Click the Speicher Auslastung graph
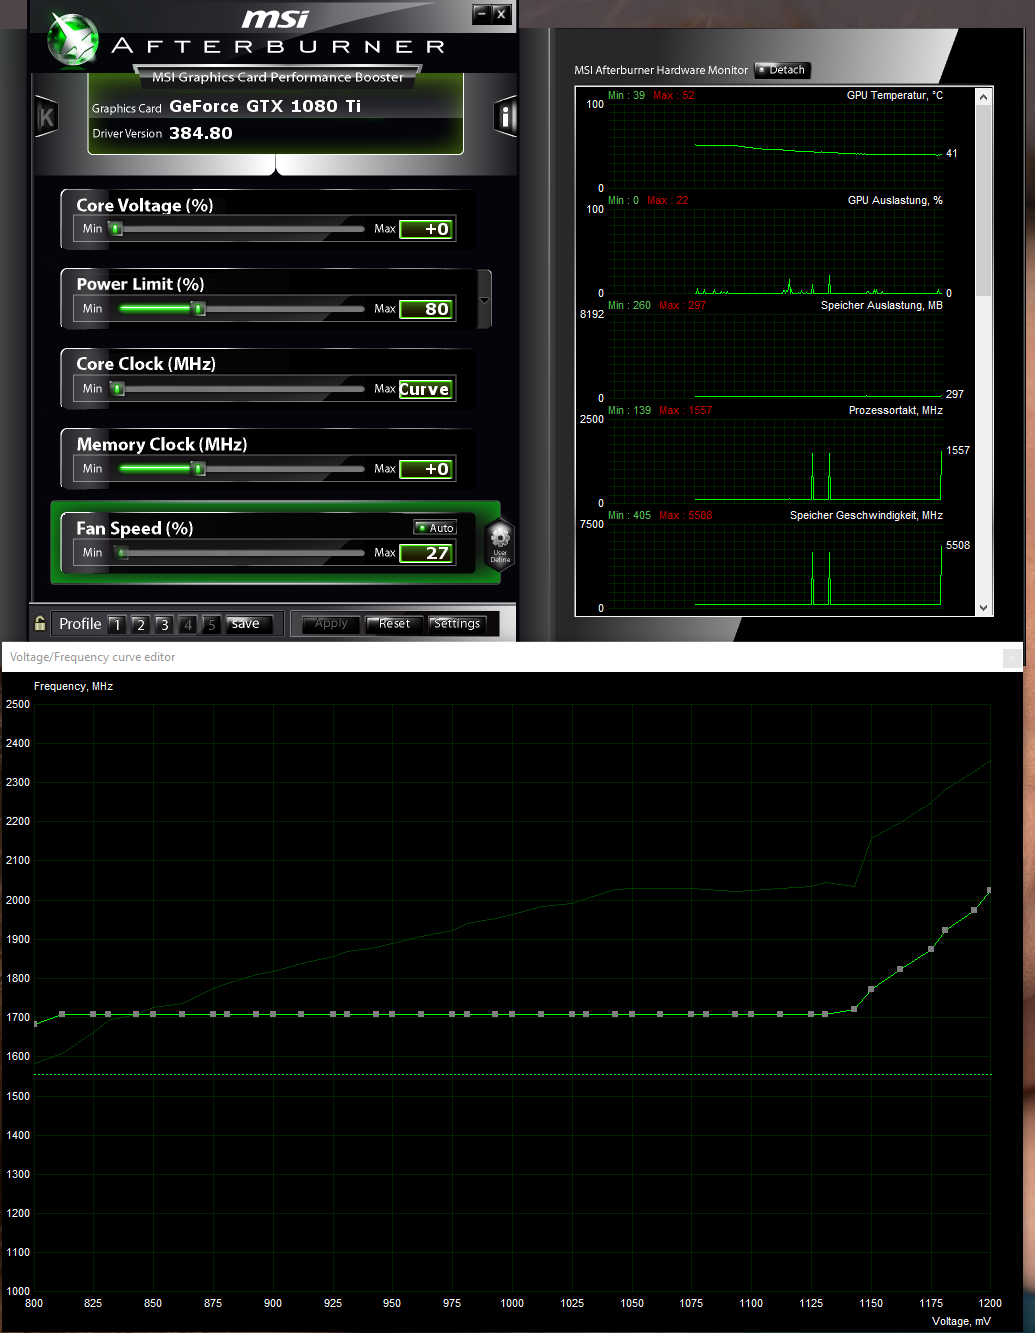The width and height of the screenshot is (1035, 1333). 775,356
